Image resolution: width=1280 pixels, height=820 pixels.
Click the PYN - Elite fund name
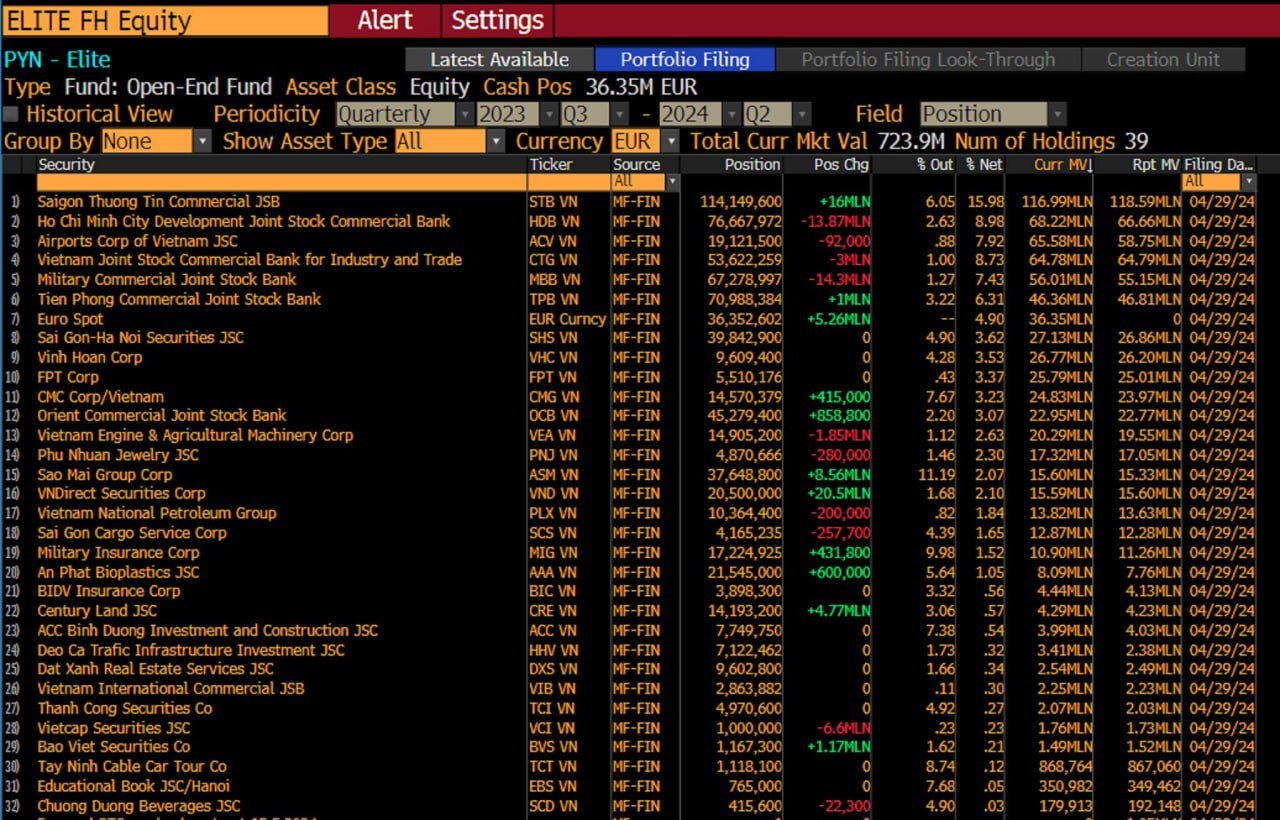point(57,59)
